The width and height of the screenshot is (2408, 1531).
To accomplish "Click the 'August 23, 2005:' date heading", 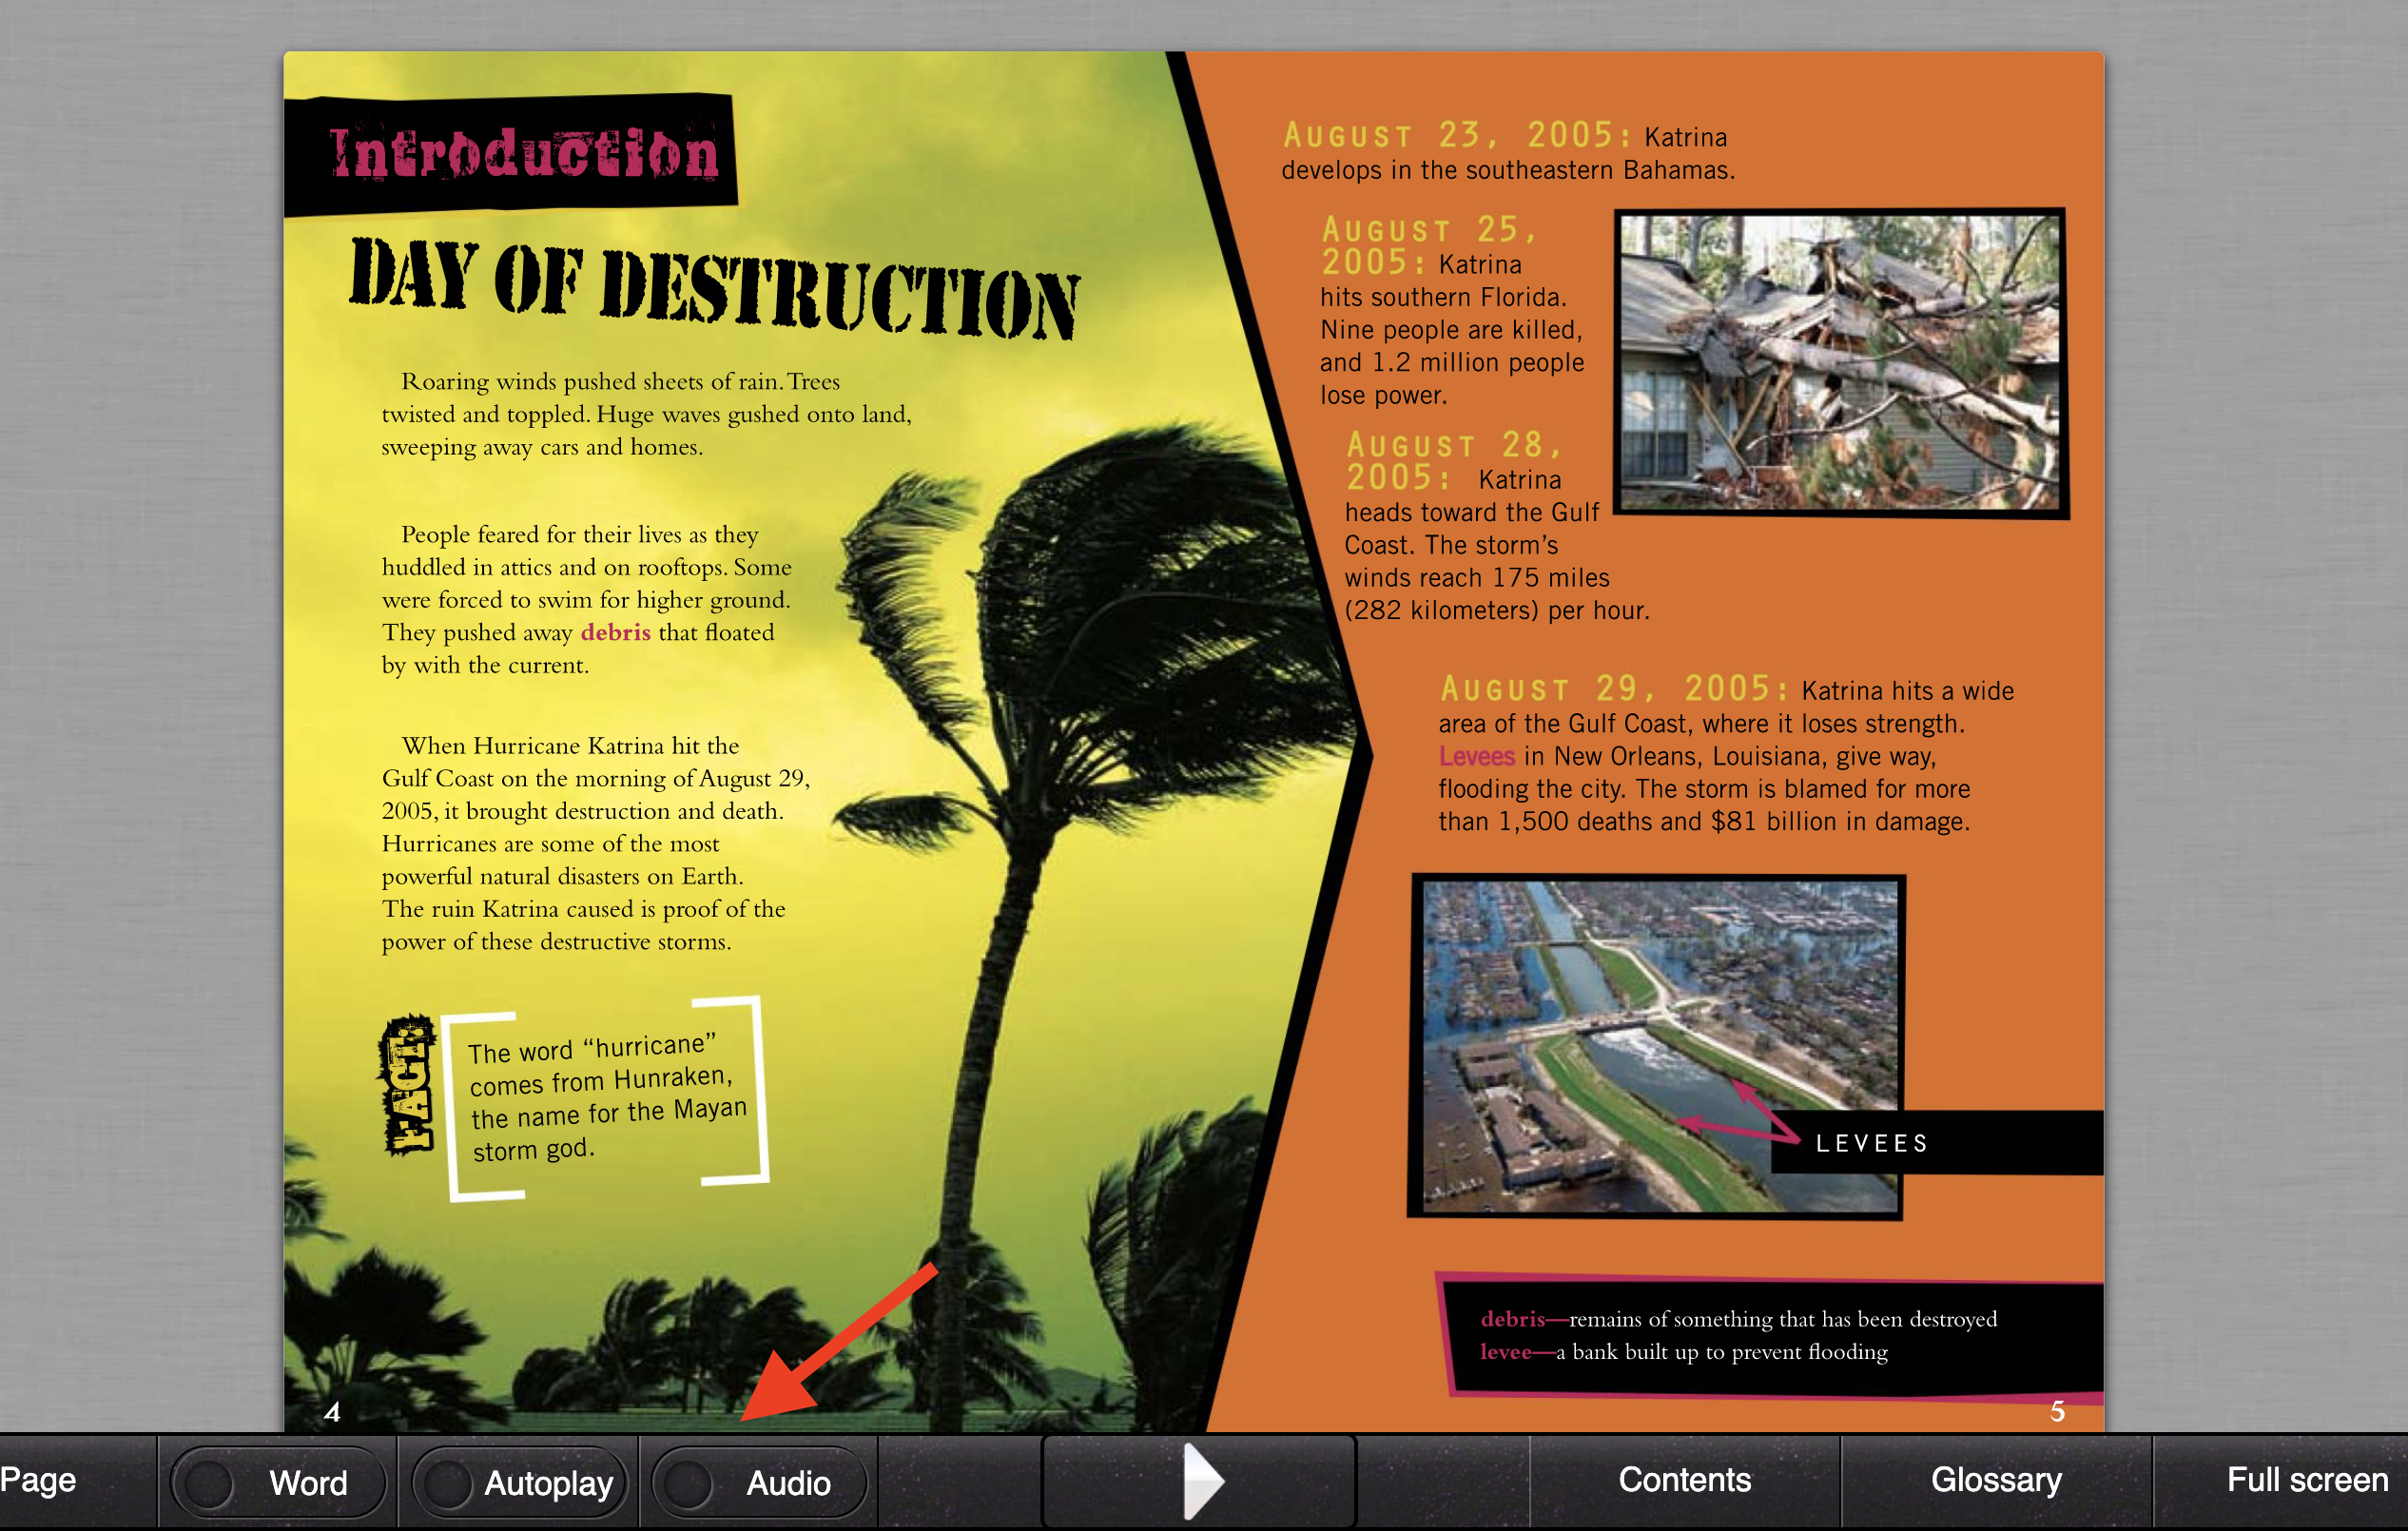I will (x=1457, y=135).
